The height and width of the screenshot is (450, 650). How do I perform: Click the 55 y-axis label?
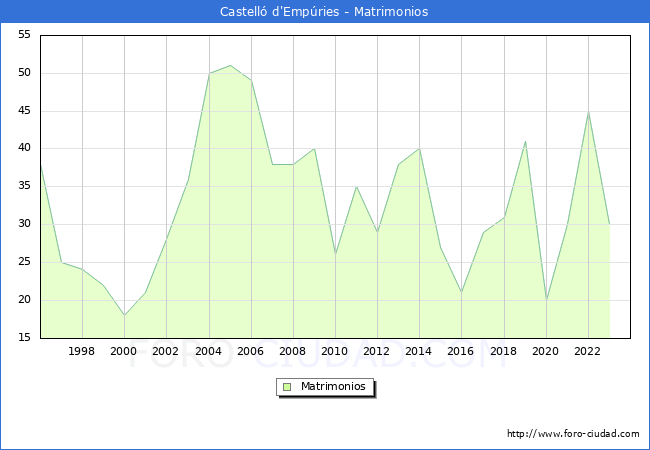click(23, 35)
